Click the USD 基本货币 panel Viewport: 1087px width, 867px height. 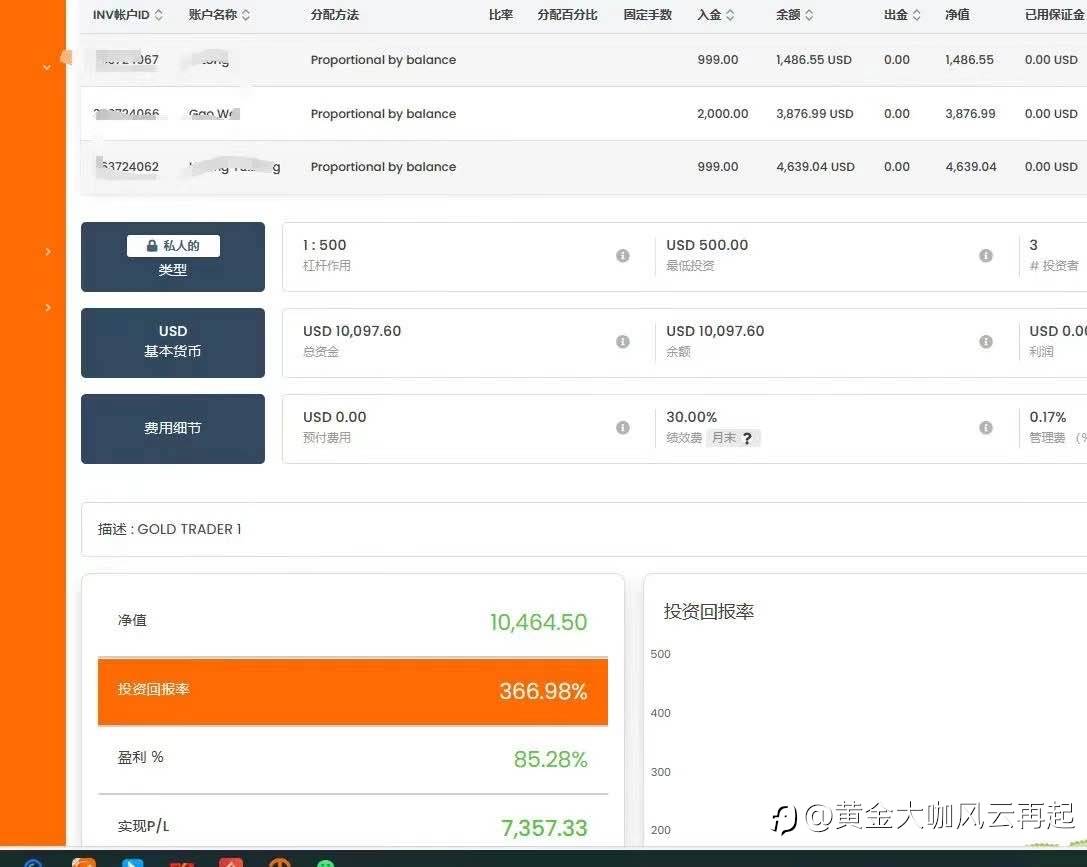coord(173,343)
